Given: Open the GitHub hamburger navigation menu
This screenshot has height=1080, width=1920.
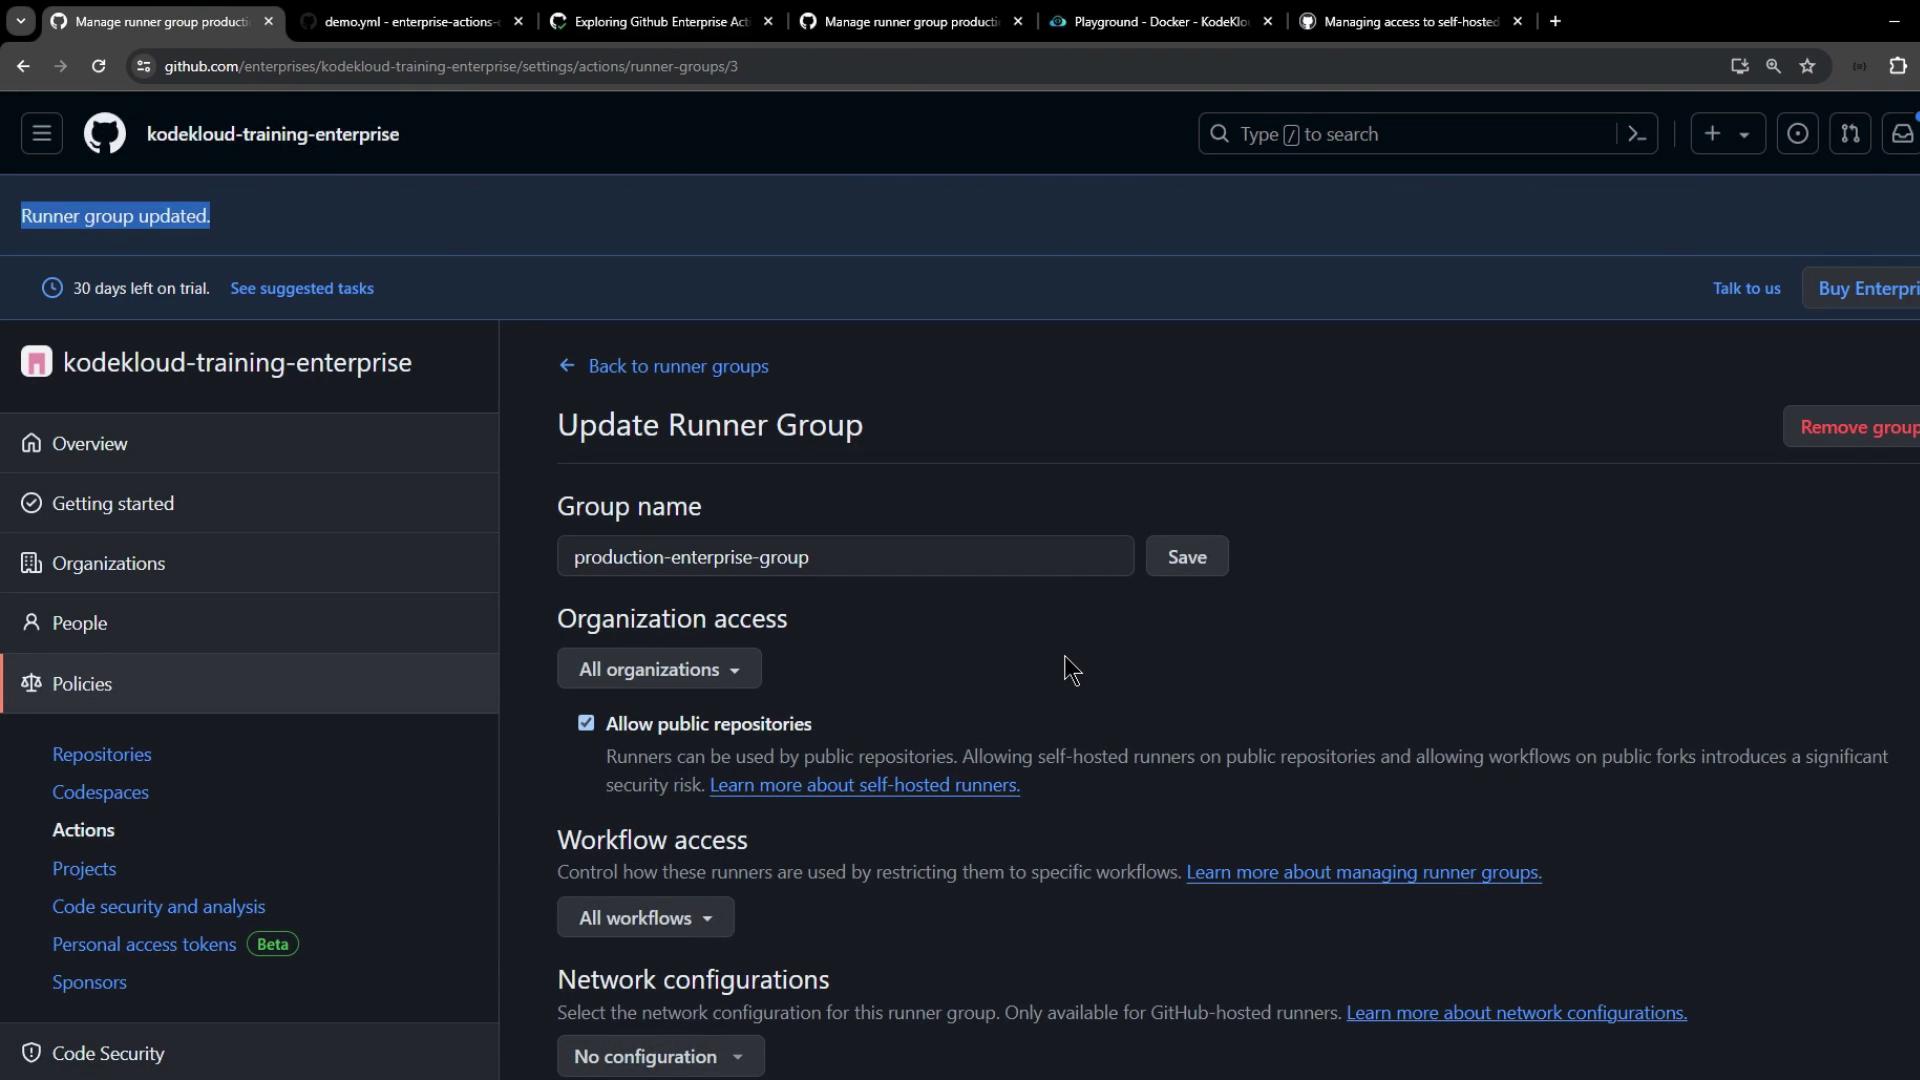Looking at the screenshot, I should (42, 134).
